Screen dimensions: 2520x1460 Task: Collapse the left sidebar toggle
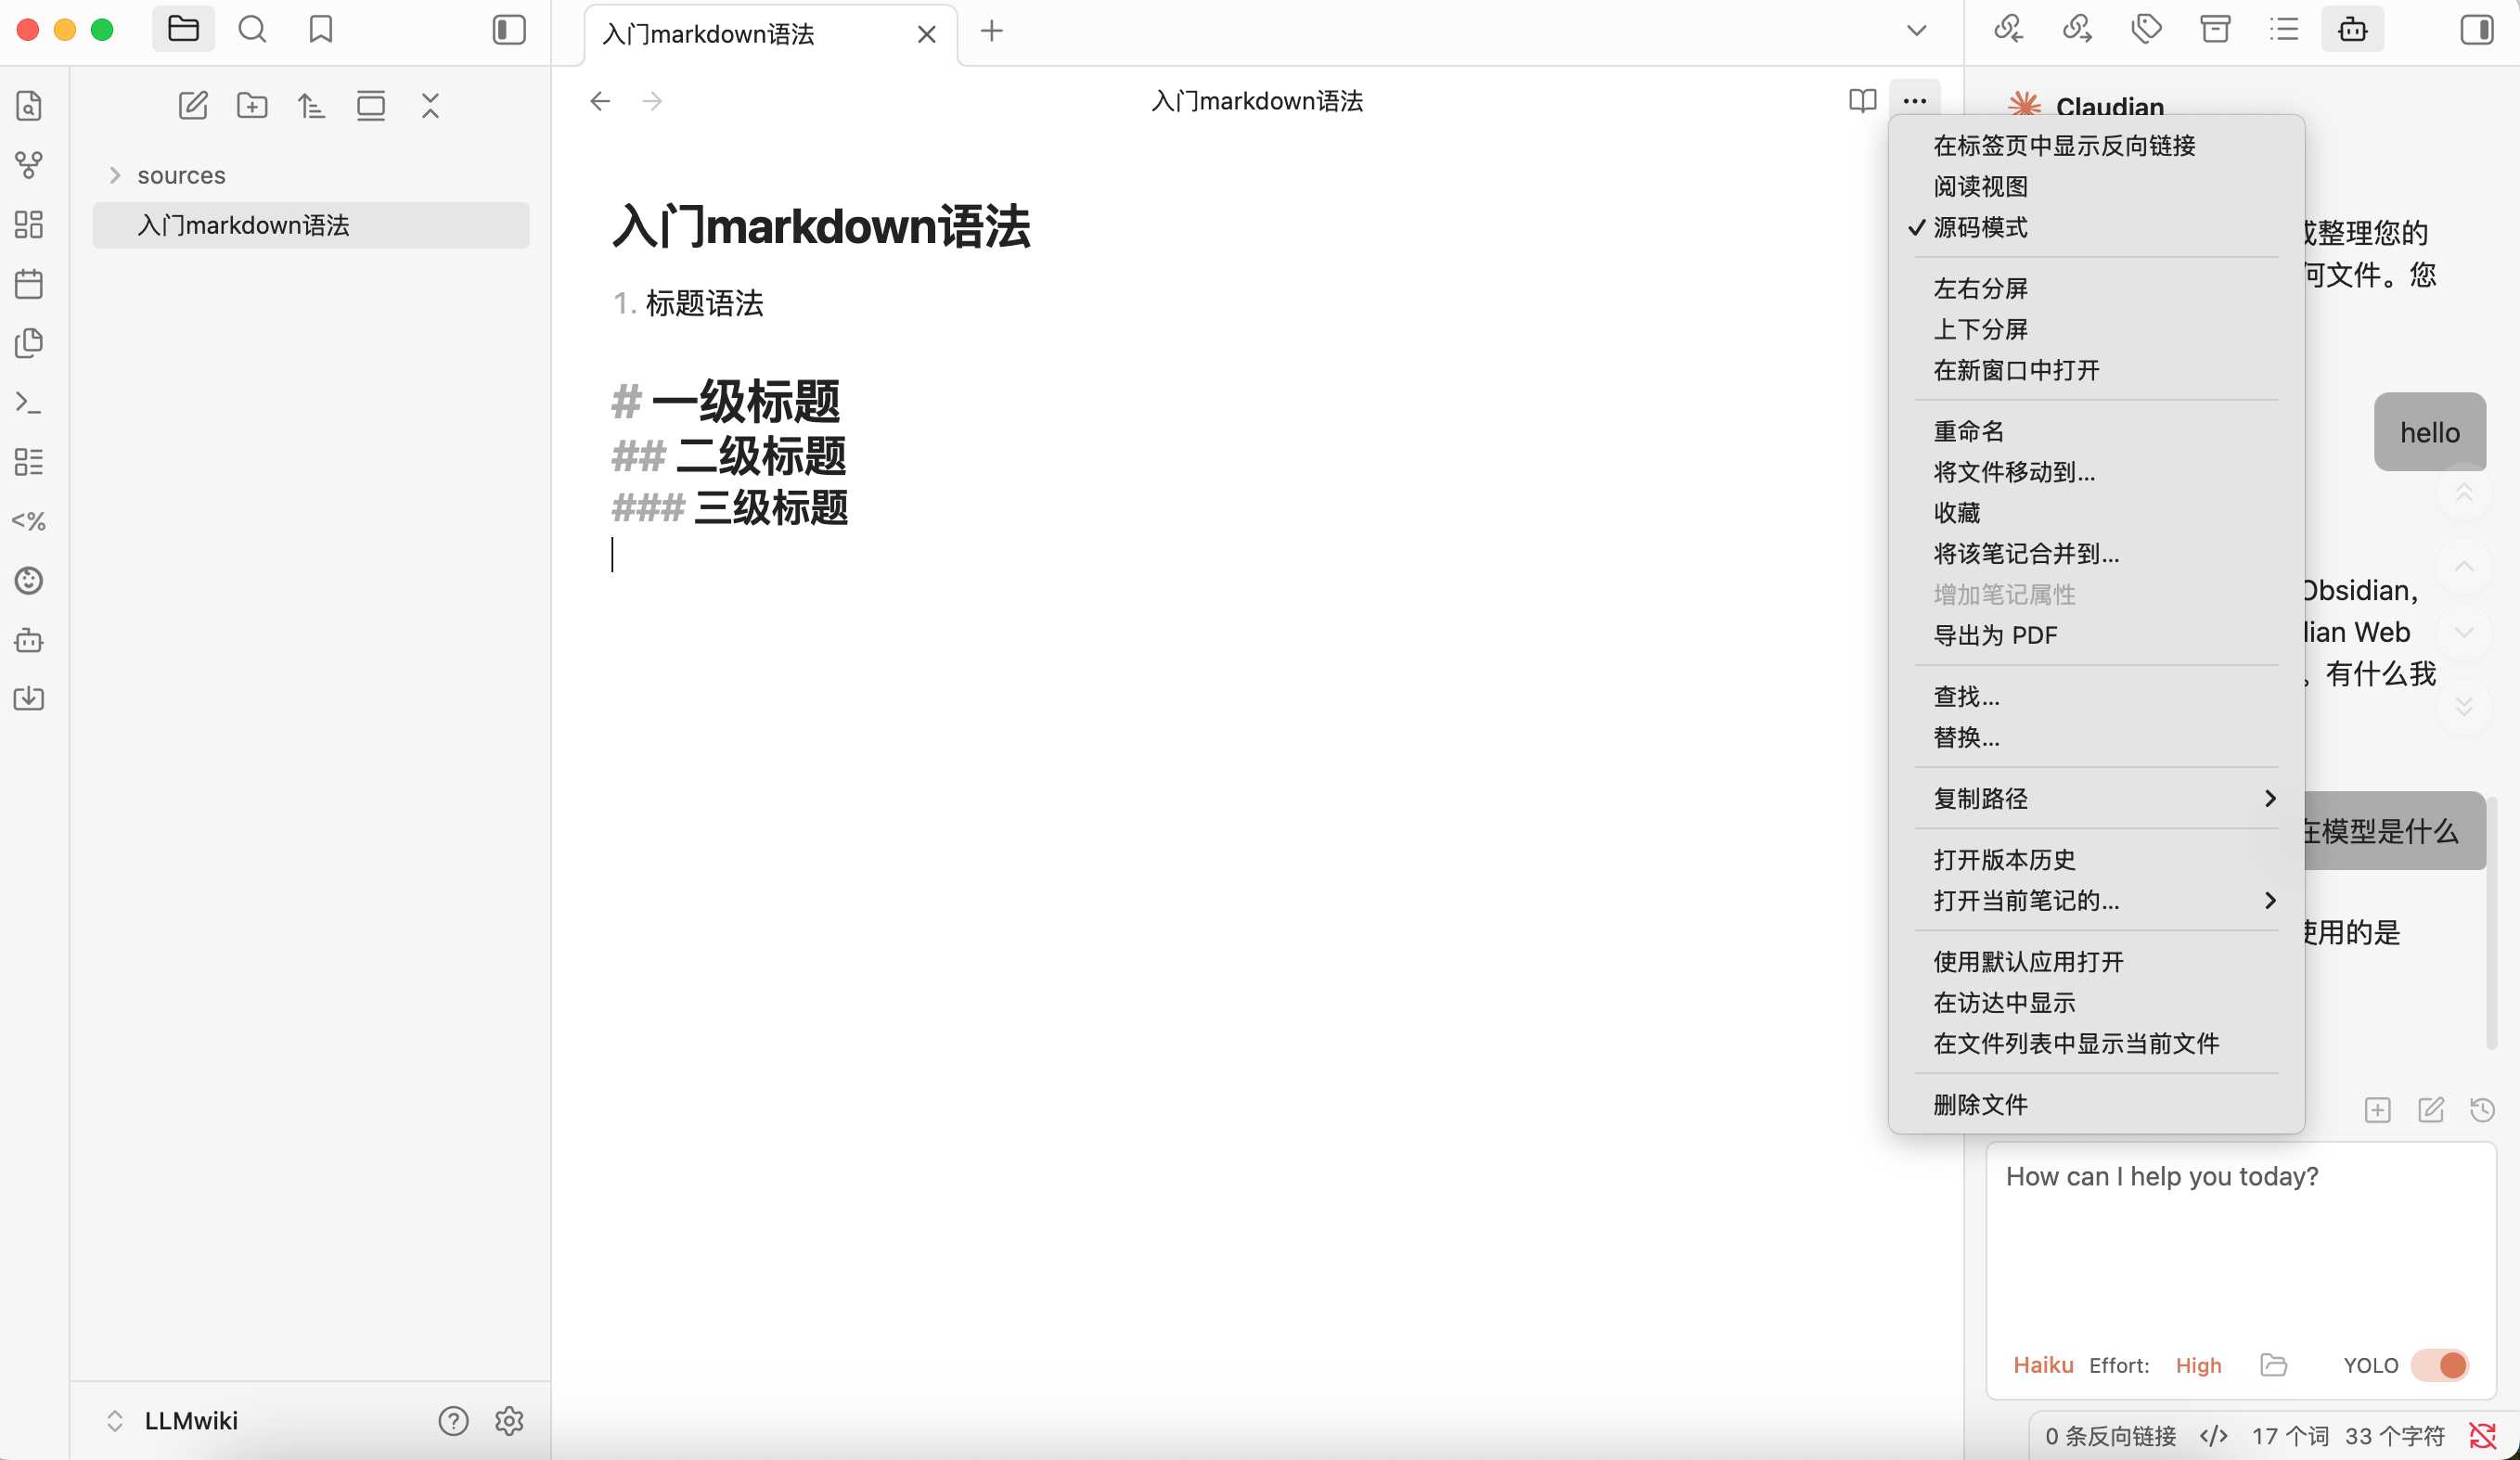pos(509,30)
